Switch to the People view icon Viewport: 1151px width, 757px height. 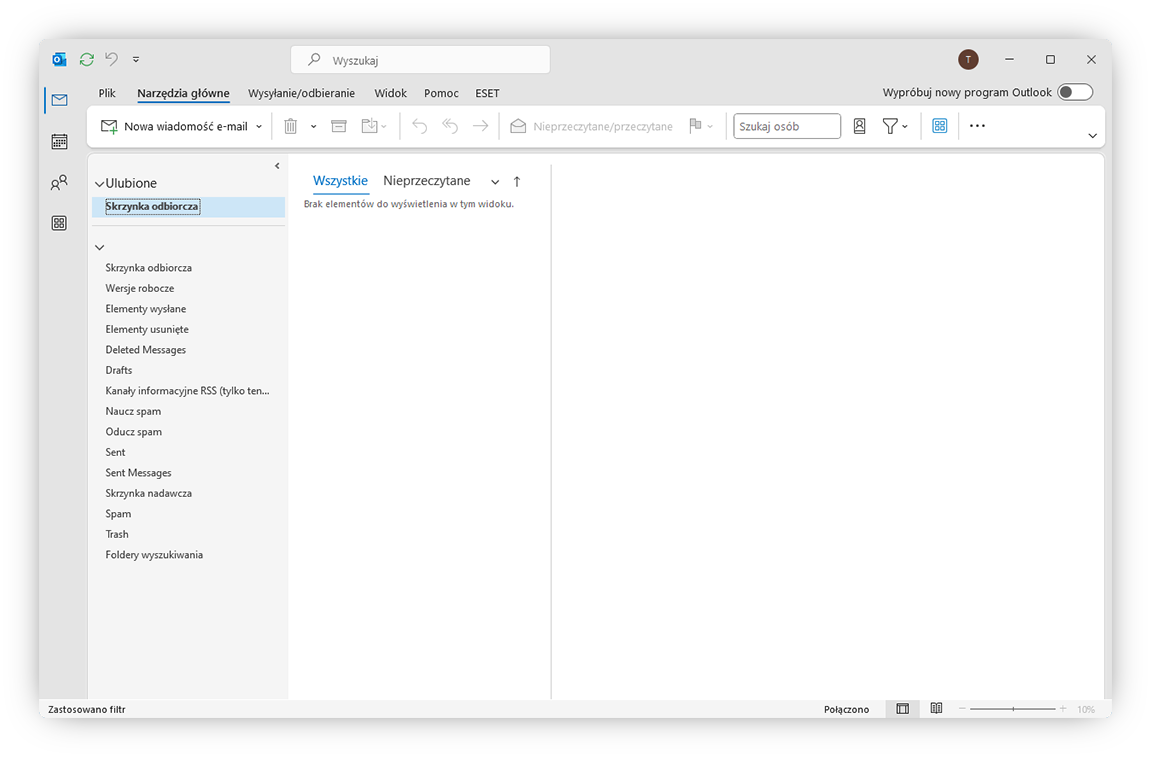[59, 182]
